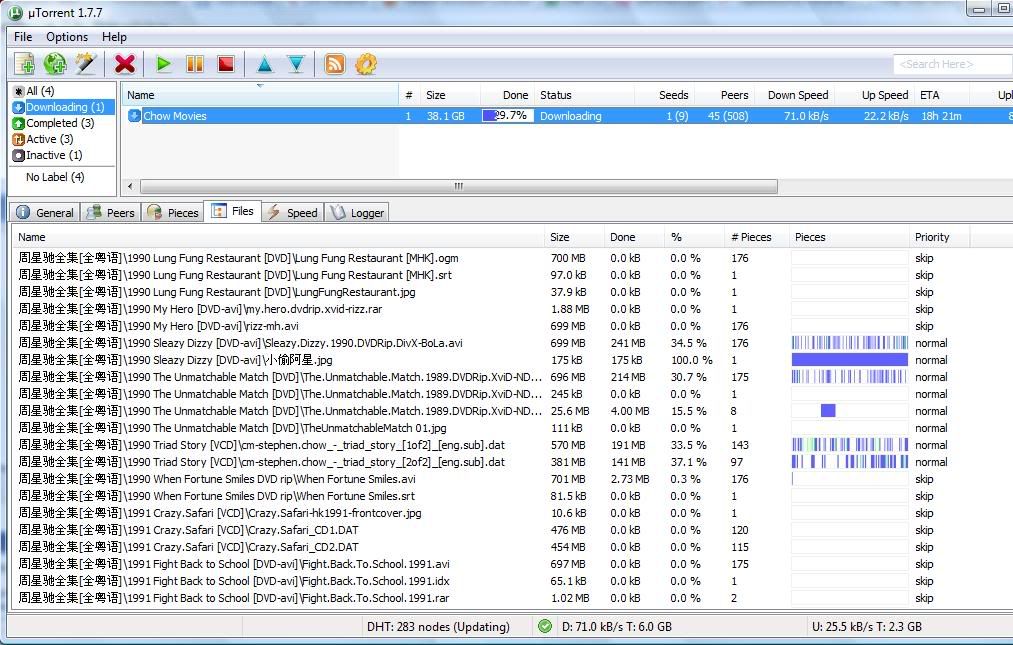1013x645 pixels.
Task: Sort torrents by Down Speed header
Action: (795, 95)
